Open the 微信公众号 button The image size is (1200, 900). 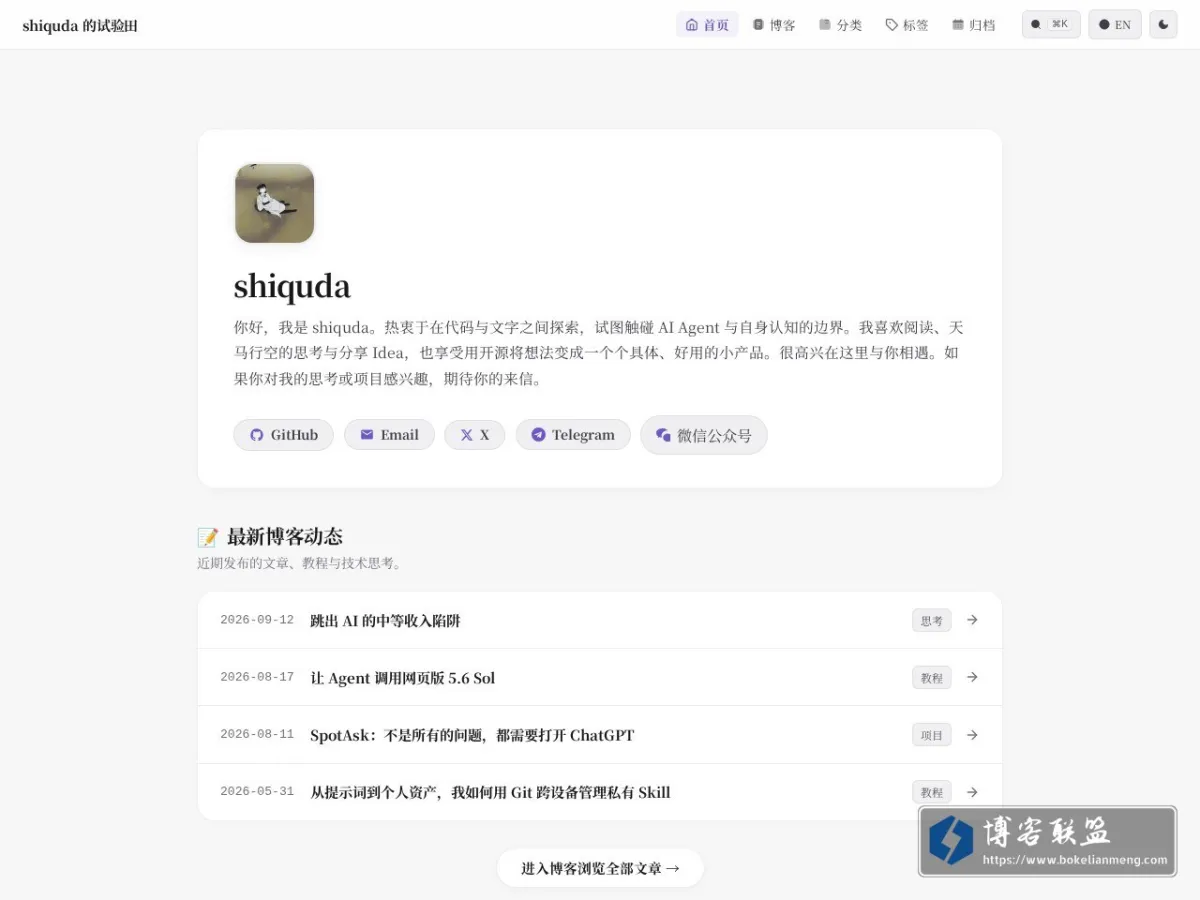pyautogui.click(x=704, y=435)
